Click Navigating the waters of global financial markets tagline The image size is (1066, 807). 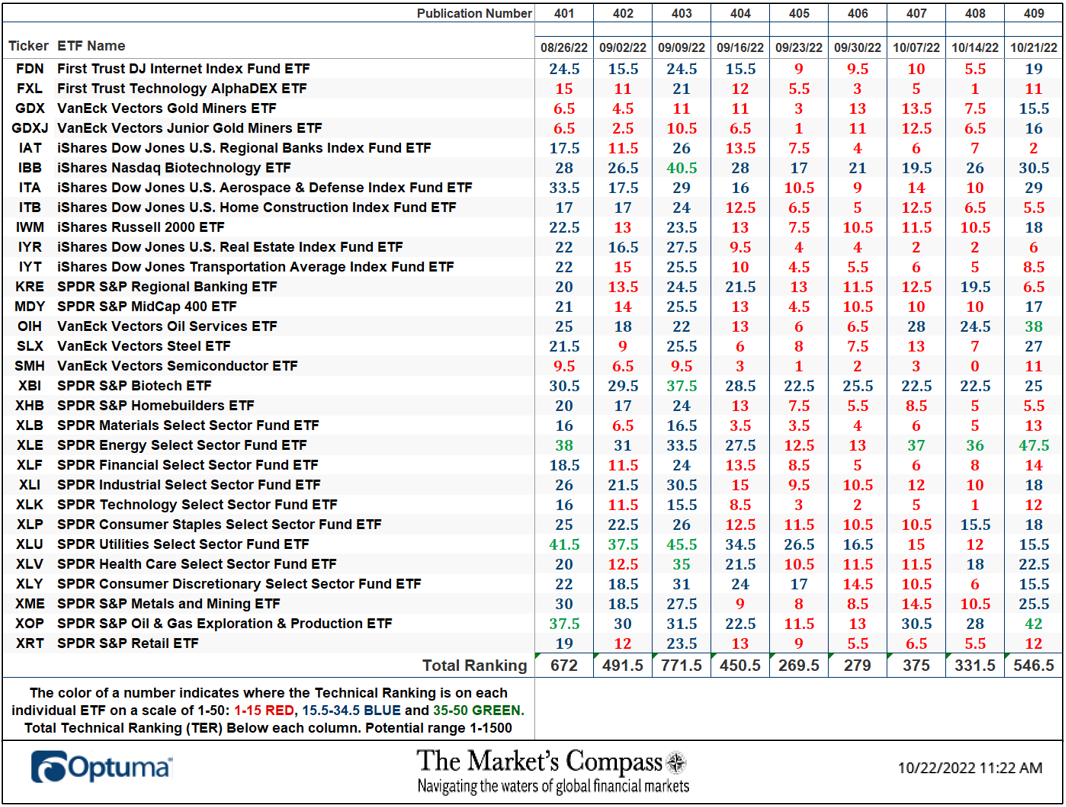tap(553, 787)
